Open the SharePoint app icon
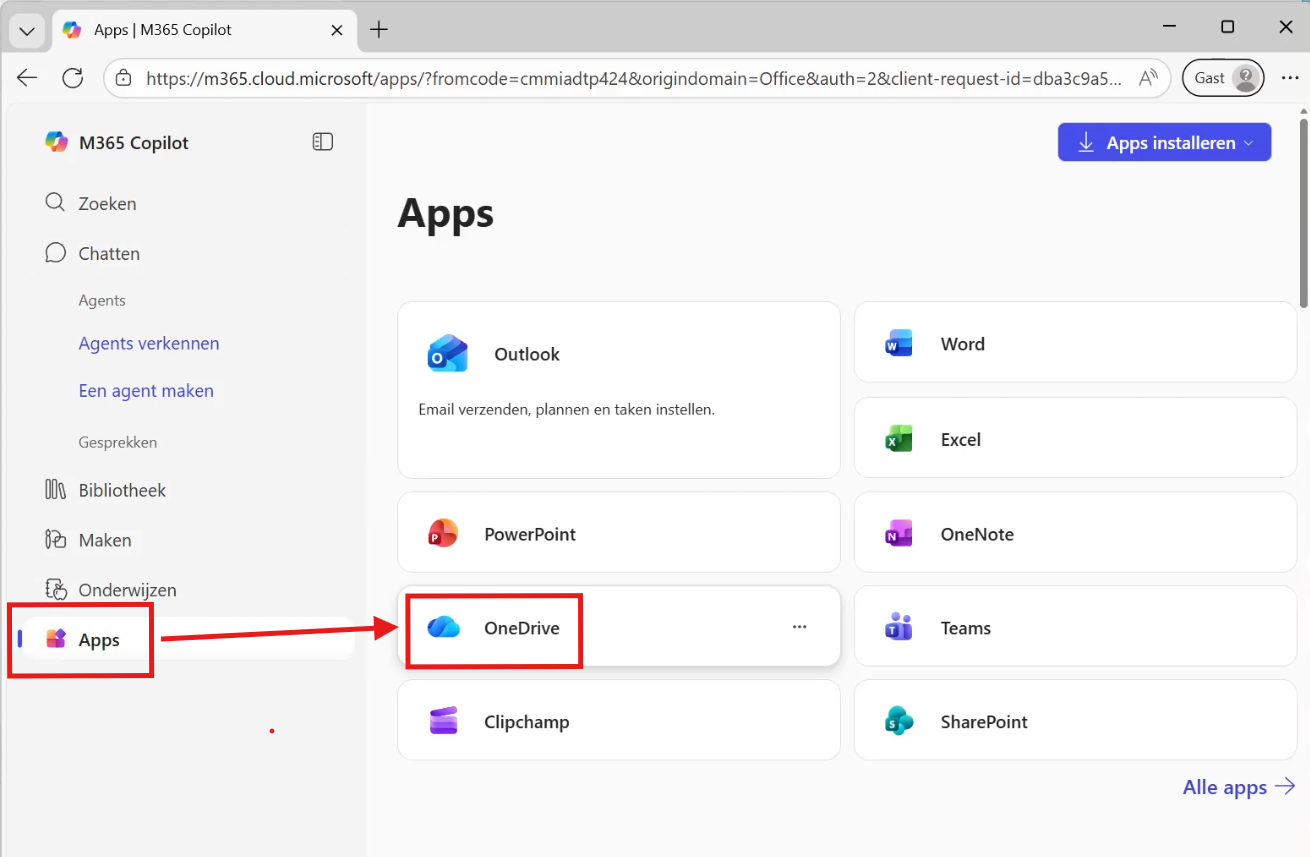This screenshot has height=857, width=1310. click(899, 722)
